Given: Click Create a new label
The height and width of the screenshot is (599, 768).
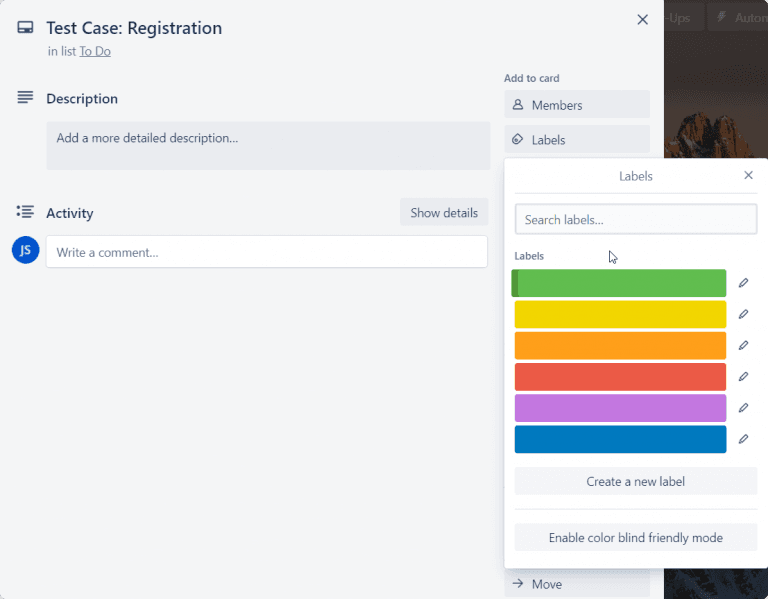Looking at the screenshot, I should 635,481.
